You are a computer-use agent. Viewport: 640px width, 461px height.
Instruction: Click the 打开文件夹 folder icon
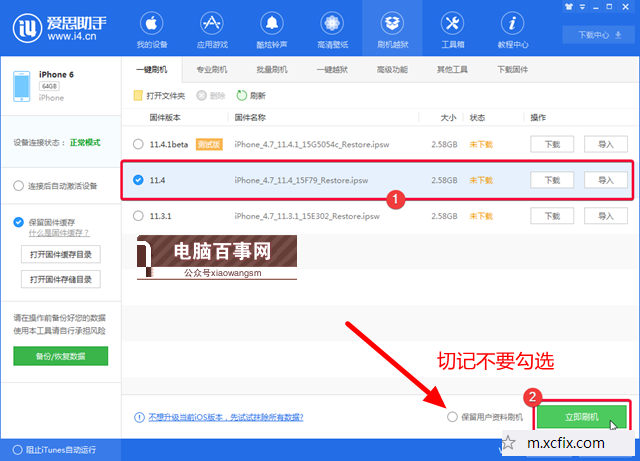tap(138, 96)
